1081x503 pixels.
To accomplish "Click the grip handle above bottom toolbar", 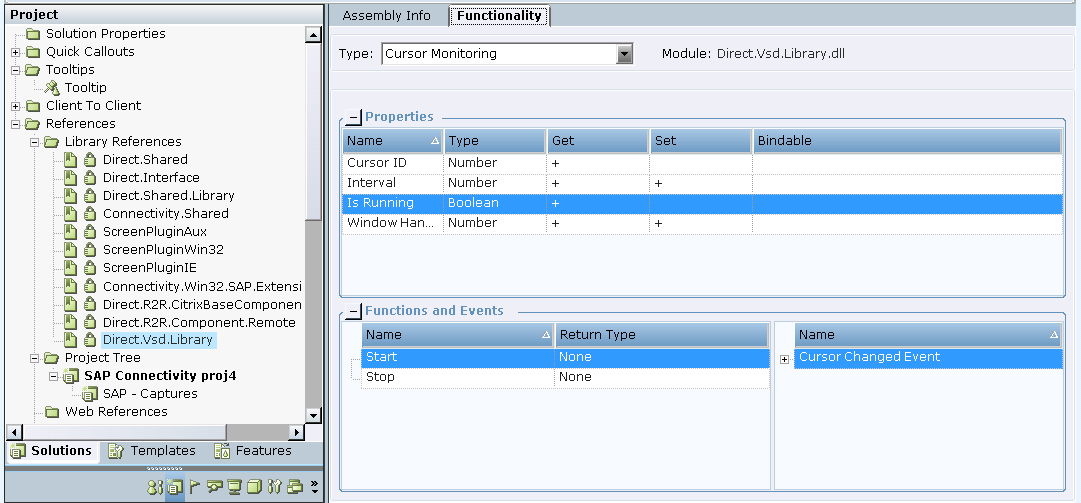I will point(164,469).
